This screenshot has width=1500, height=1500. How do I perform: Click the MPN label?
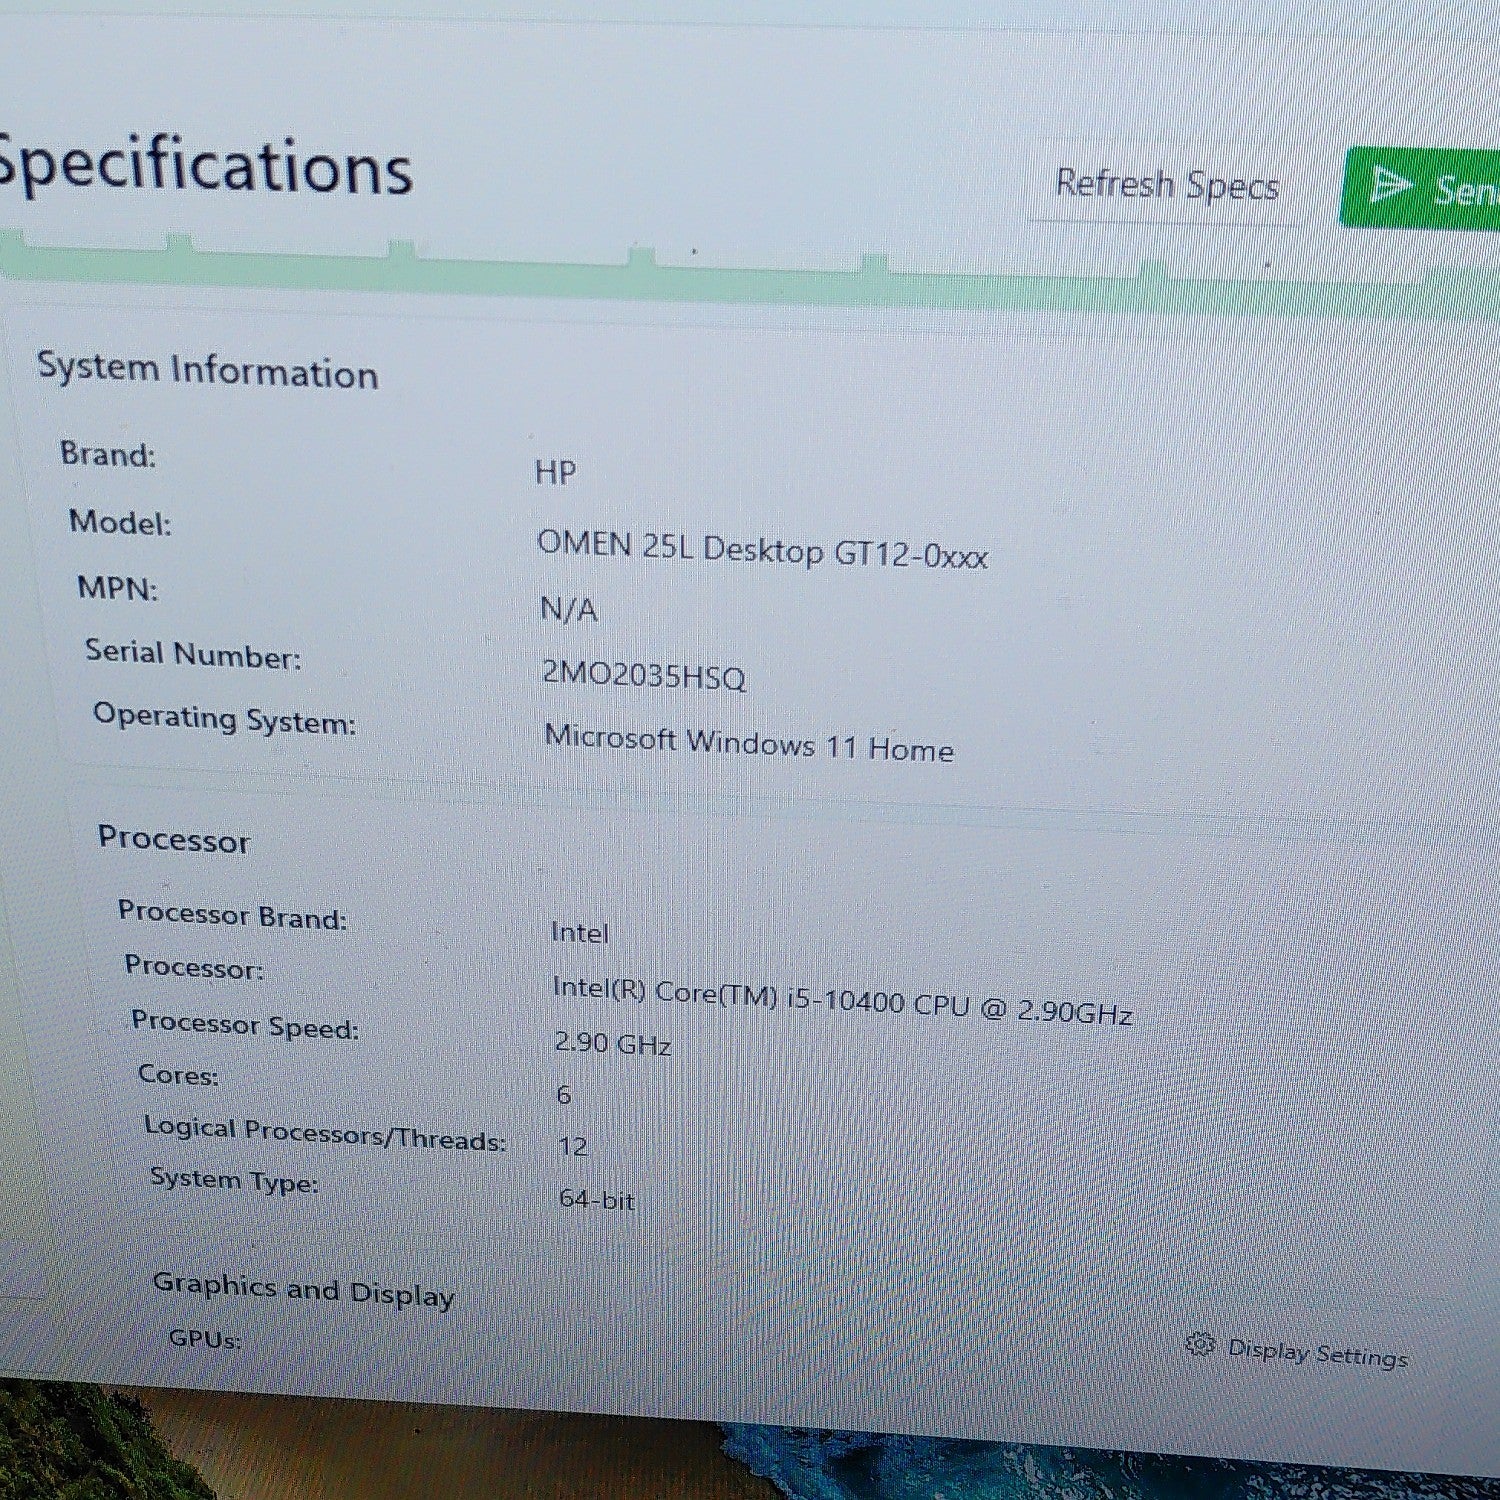[x=118, y=588]
